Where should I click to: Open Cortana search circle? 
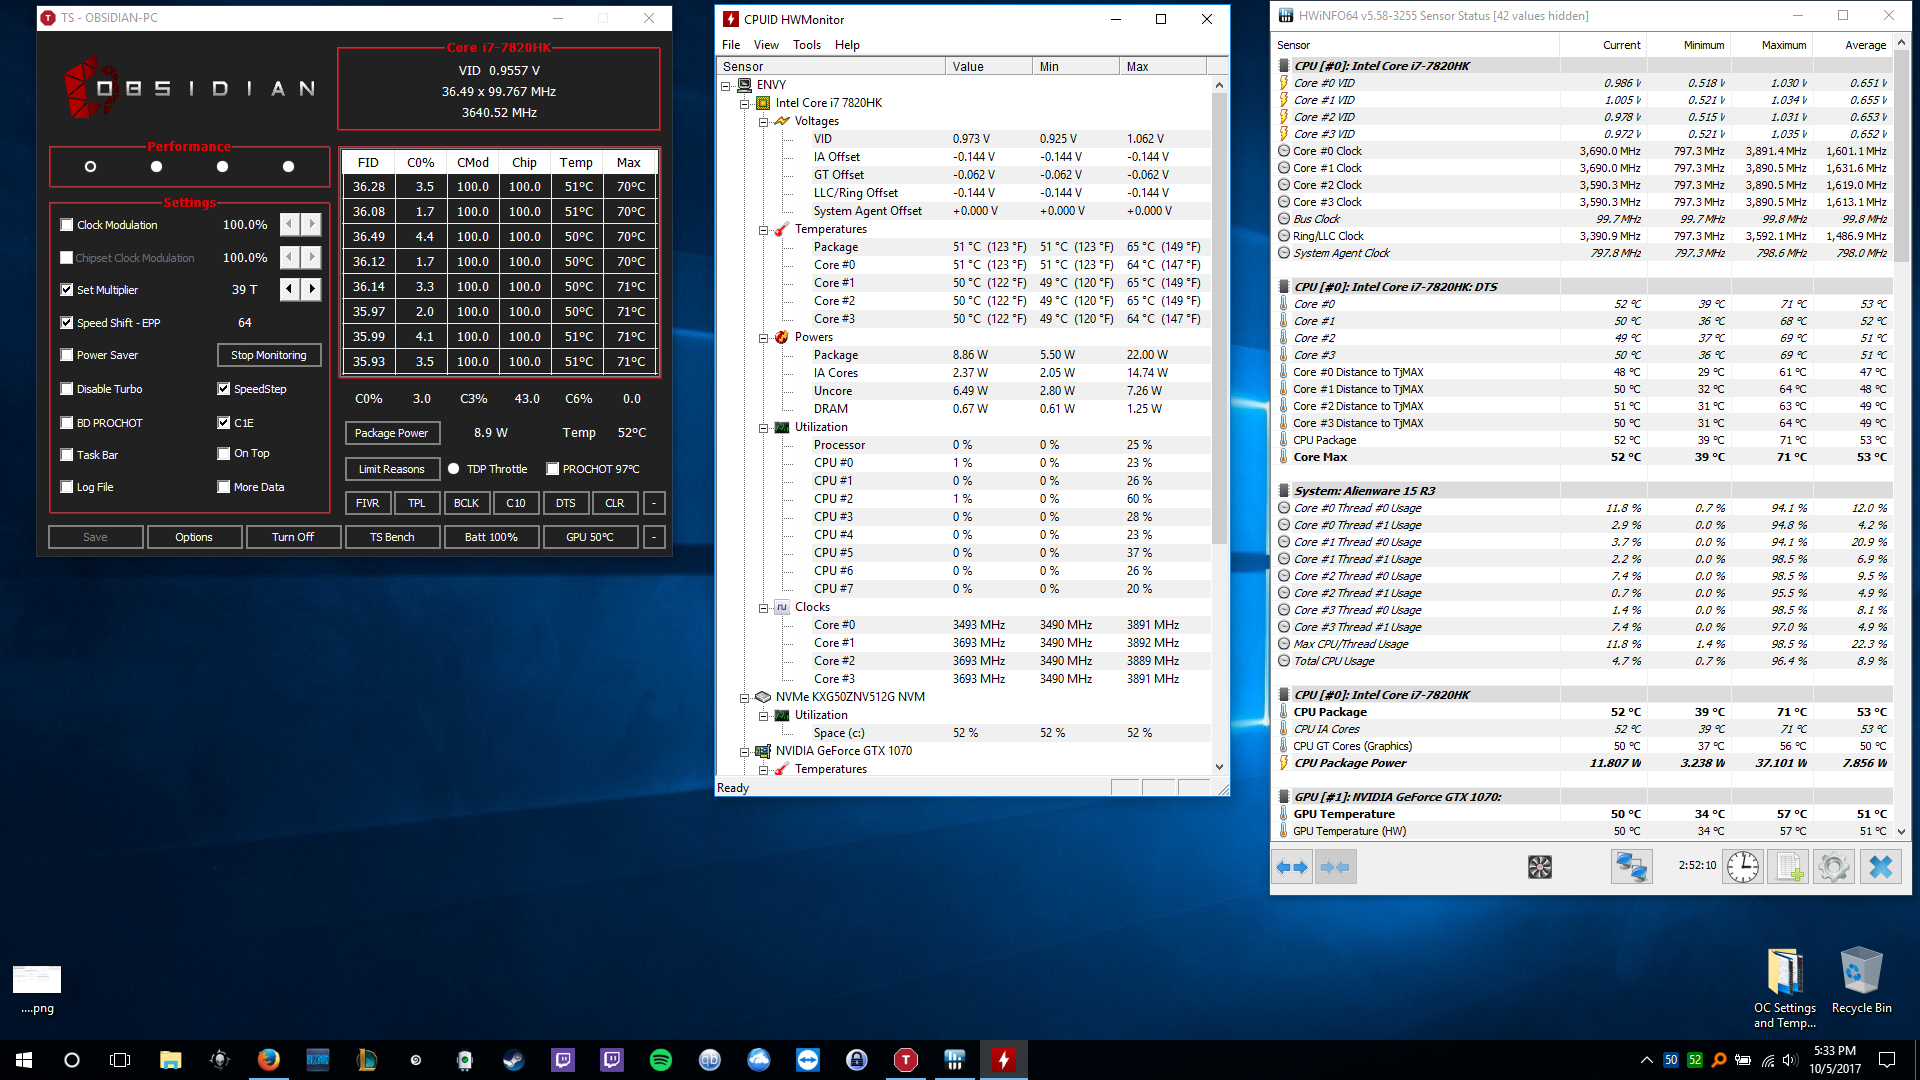[72, 1060]
